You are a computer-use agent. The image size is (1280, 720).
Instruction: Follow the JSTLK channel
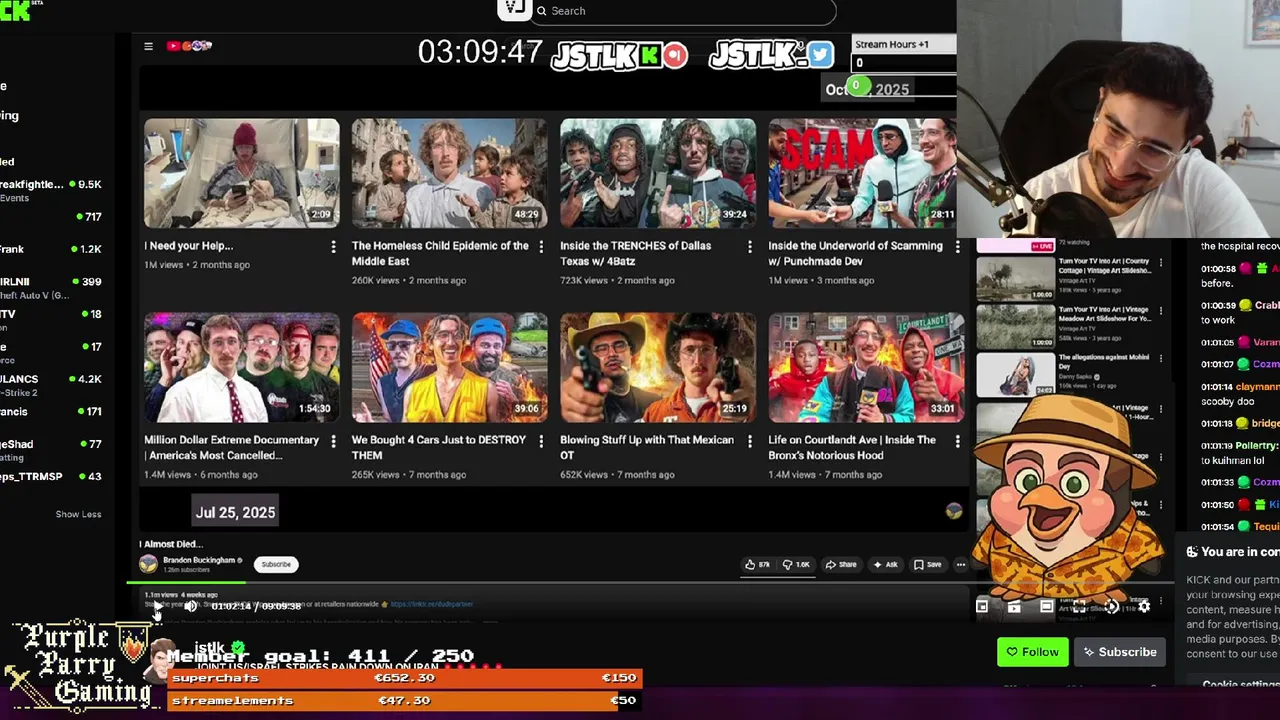pos(1032,652)
